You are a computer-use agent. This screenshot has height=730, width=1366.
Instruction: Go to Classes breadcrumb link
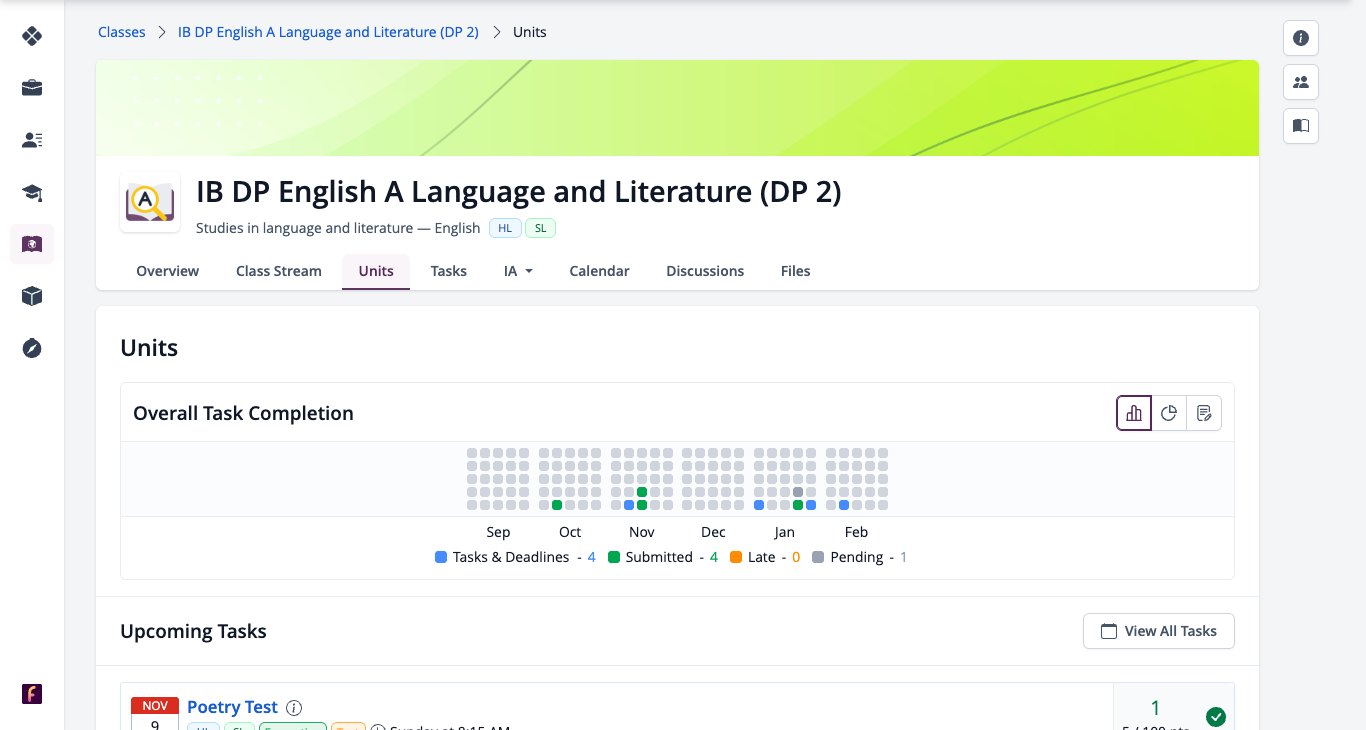tap(122, 32)
